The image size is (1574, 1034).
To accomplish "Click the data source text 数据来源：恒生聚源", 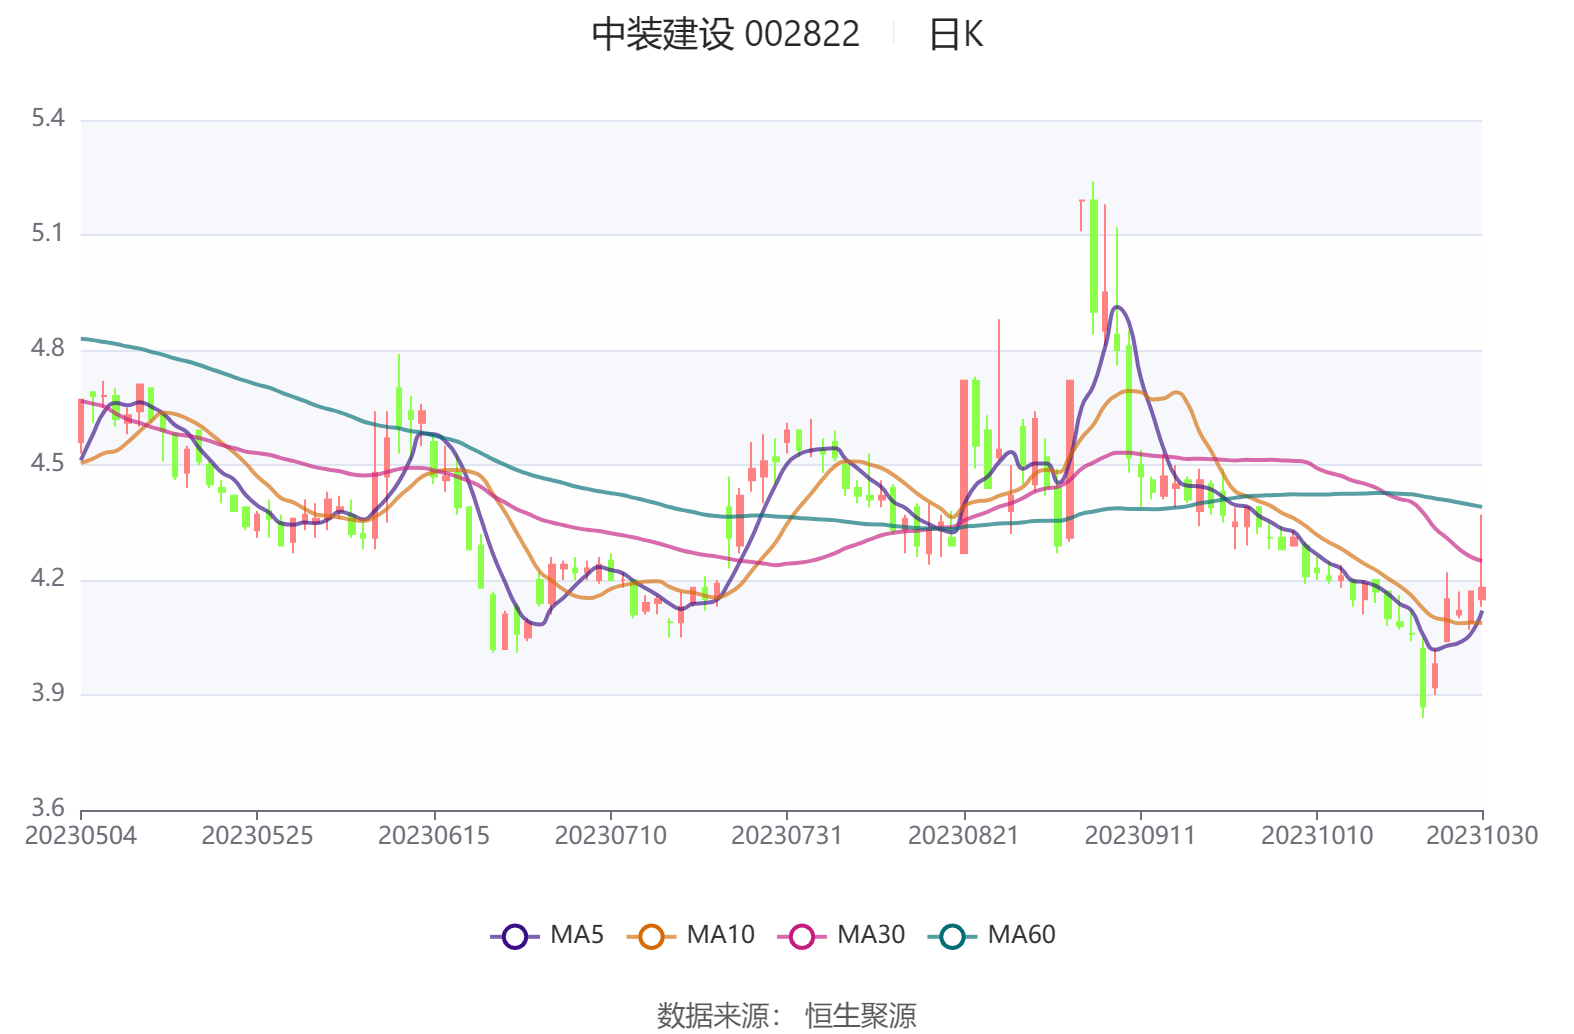I will pos(787,1015).
